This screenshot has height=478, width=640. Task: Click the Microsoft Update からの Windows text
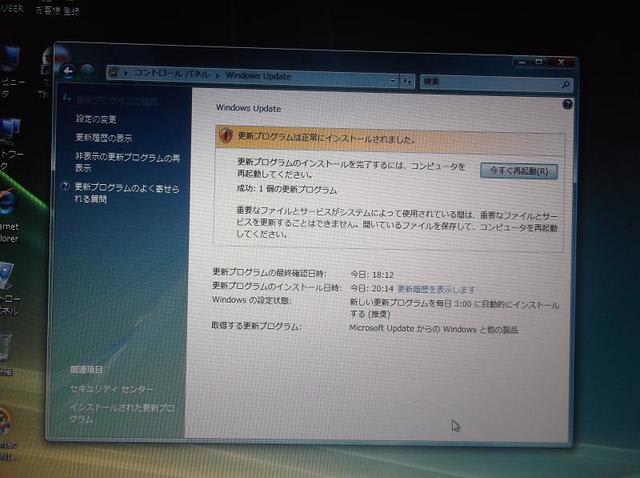[433, 329]
